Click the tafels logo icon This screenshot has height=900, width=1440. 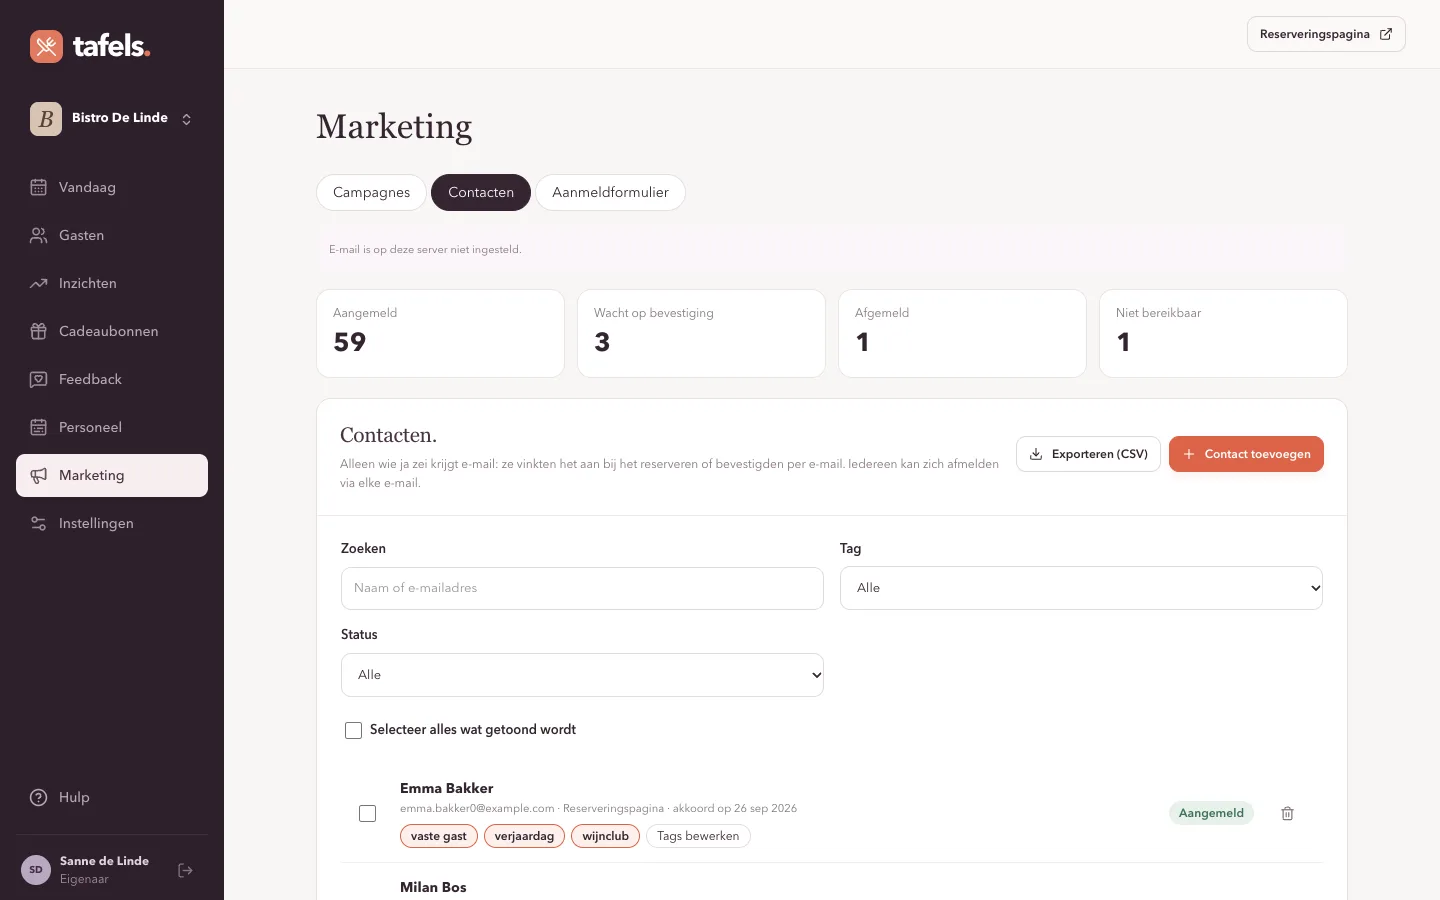coord(46,46)
